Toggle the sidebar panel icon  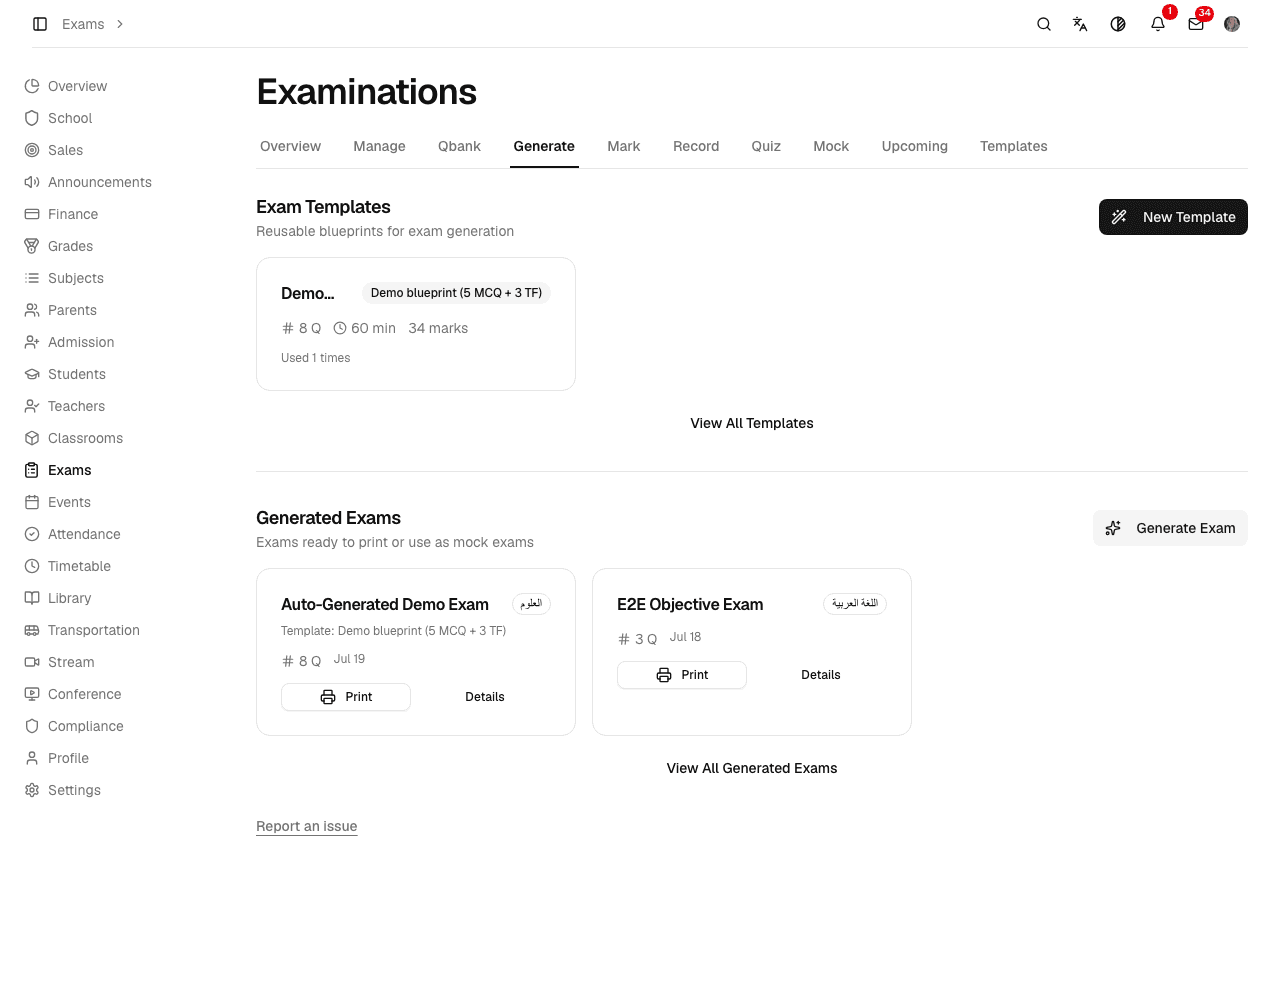click(x=40, y=24)
